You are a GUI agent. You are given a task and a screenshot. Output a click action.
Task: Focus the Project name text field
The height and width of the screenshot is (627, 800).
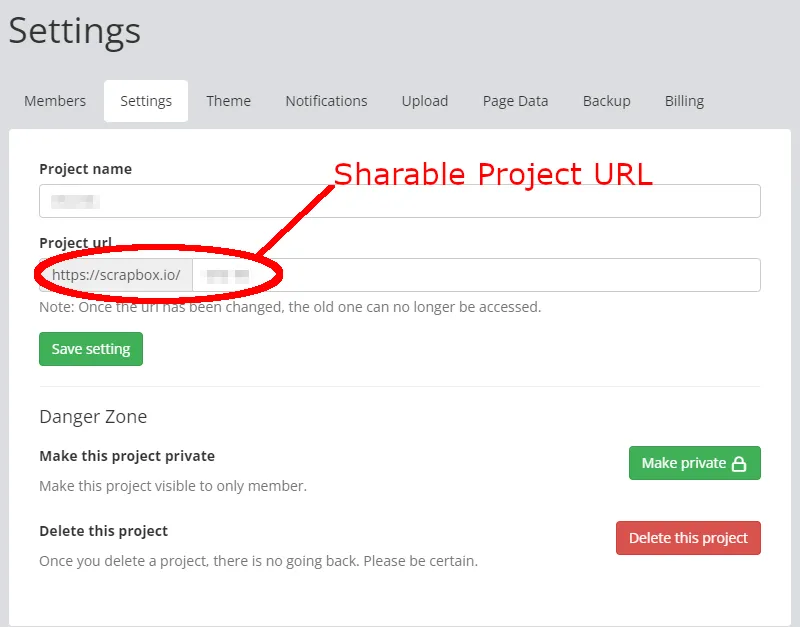click(x=400, y=201)
